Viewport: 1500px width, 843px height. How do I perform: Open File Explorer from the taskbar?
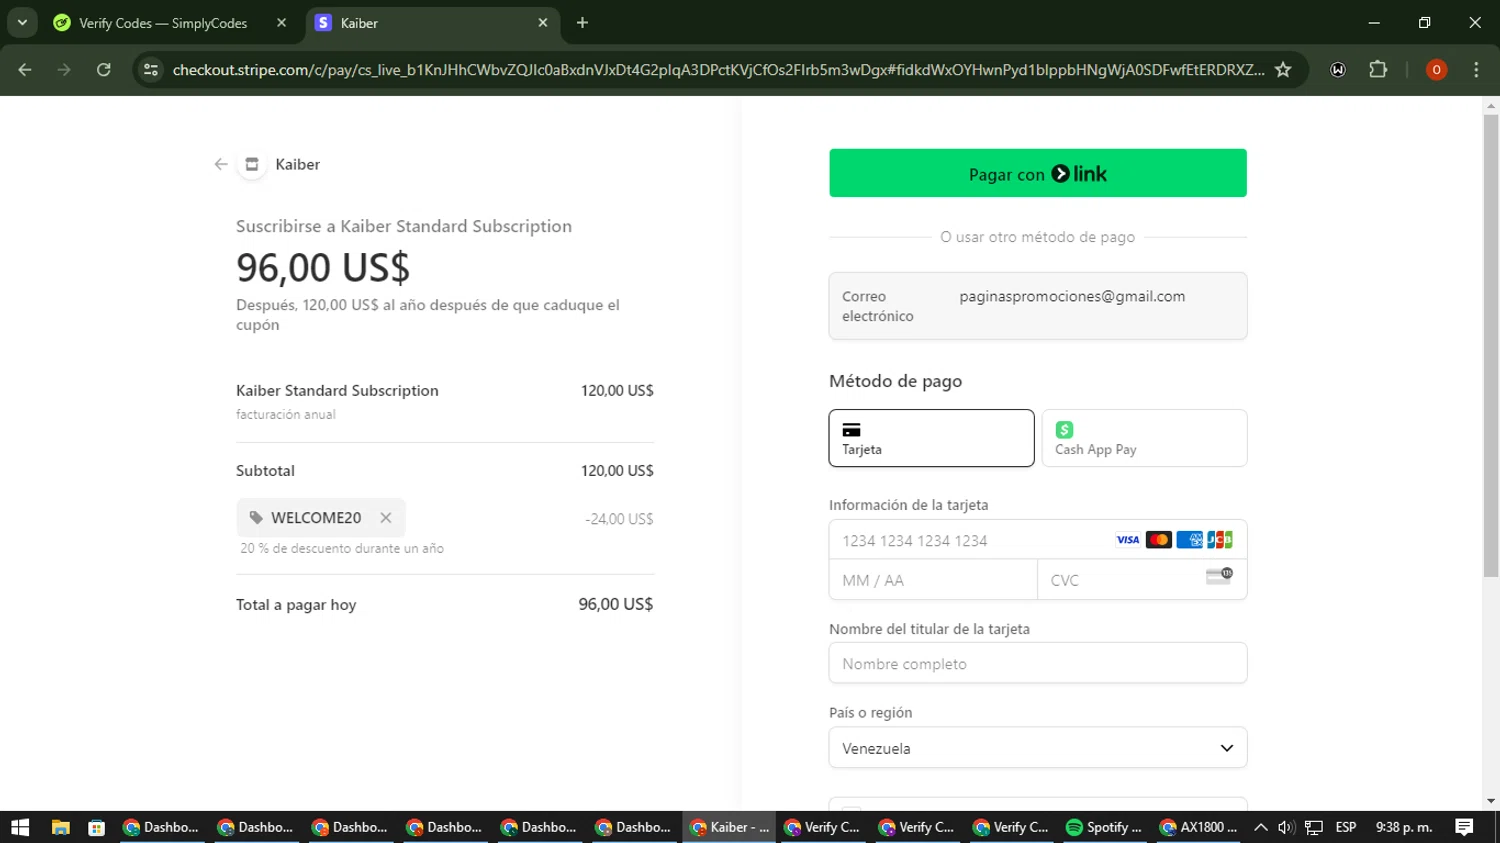point(60,827)
